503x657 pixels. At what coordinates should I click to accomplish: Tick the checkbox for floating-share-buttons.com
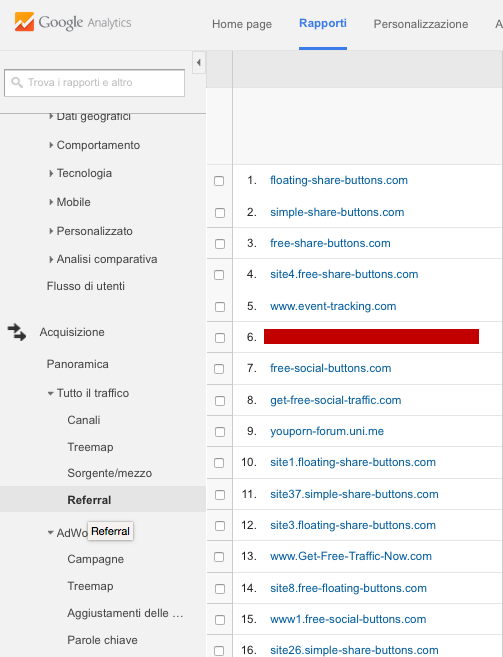pos(219,181)
